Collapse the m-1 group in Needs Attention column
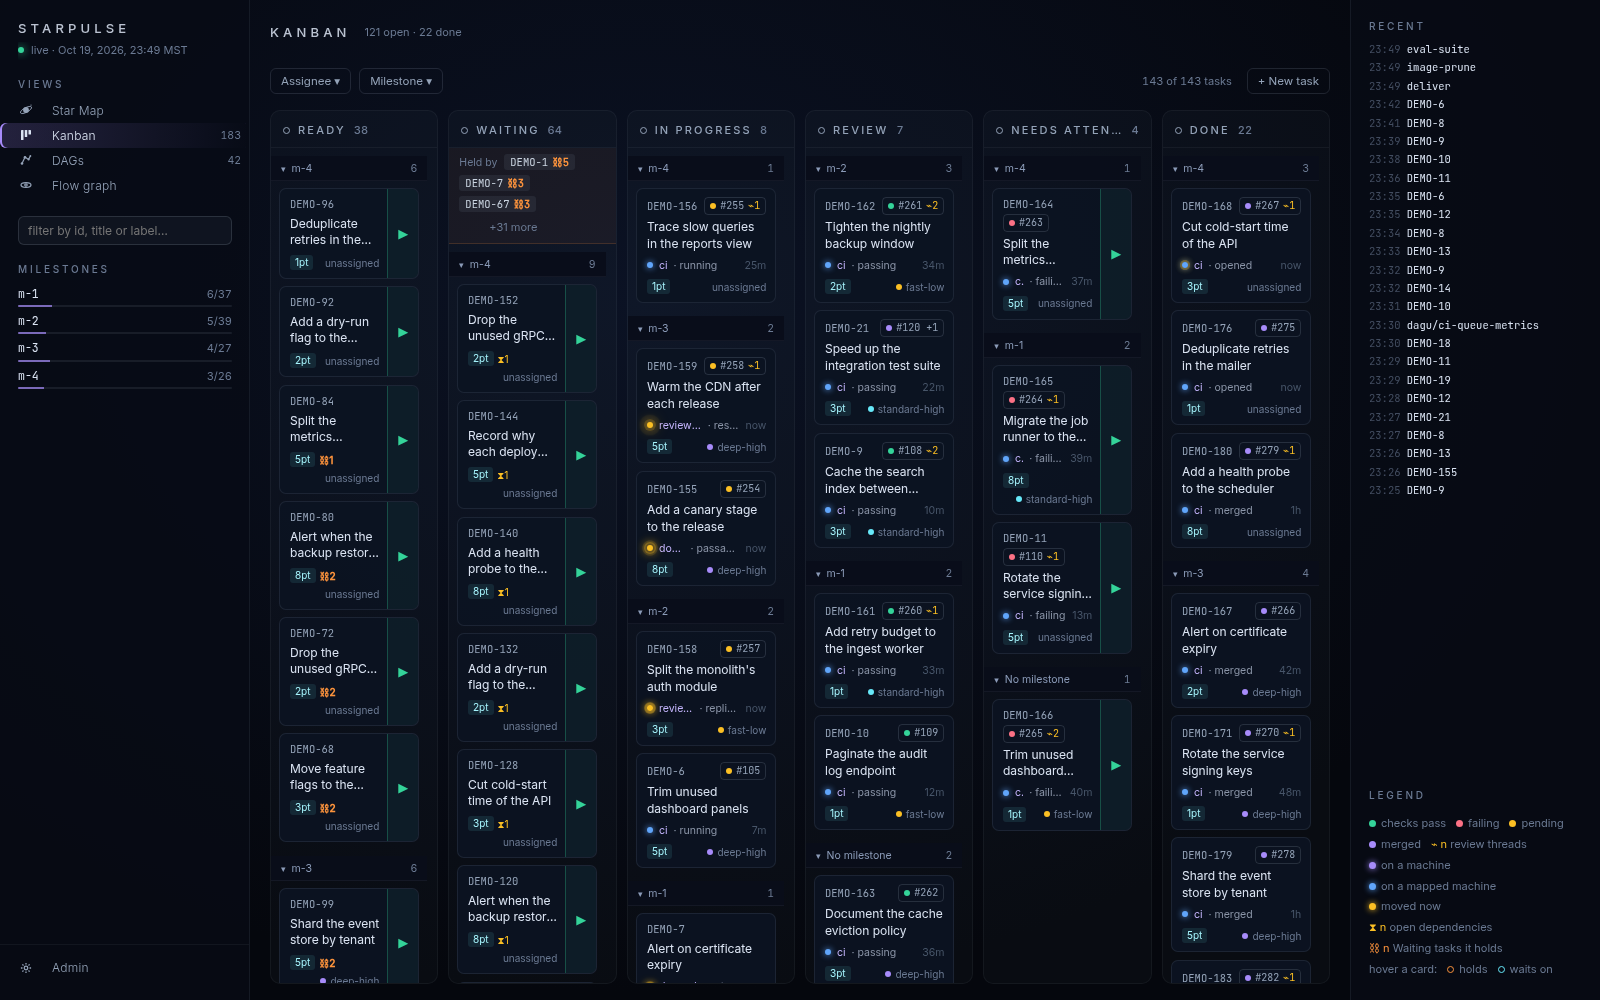 coord(1061,345)
